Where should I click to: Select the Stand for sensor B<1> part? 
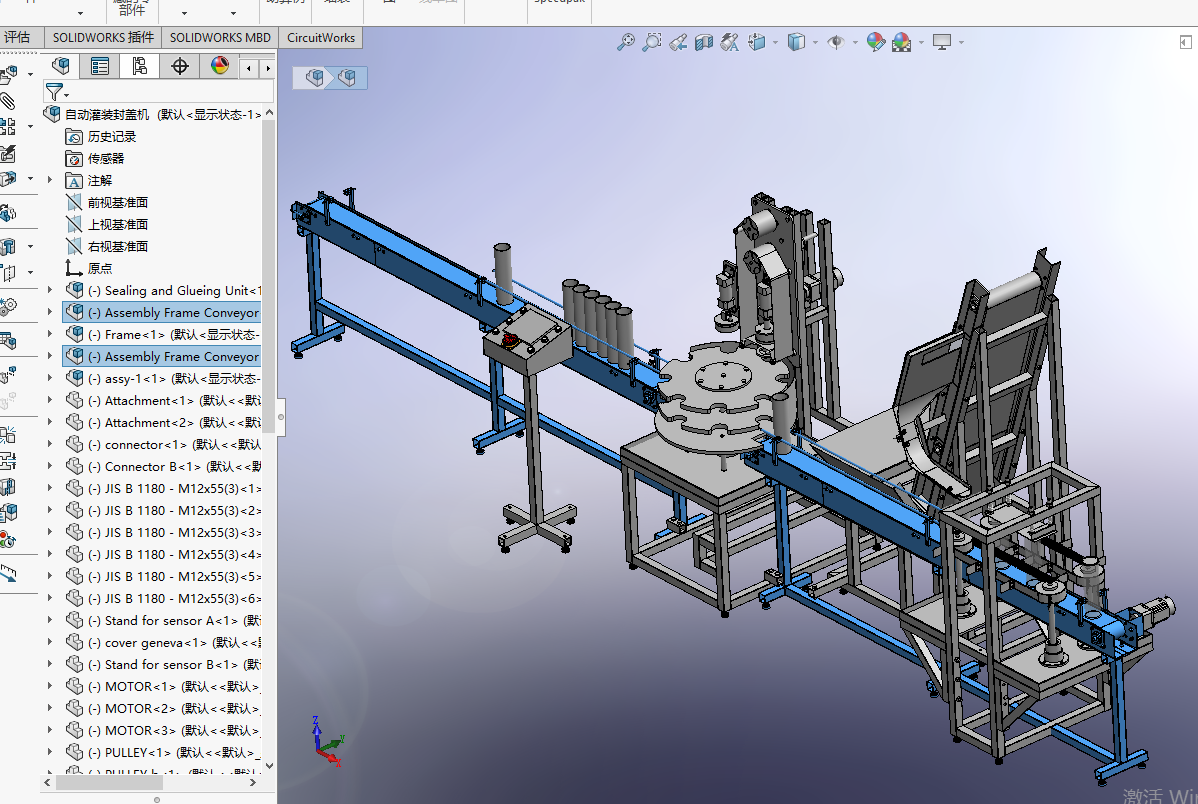pos(164,665)
